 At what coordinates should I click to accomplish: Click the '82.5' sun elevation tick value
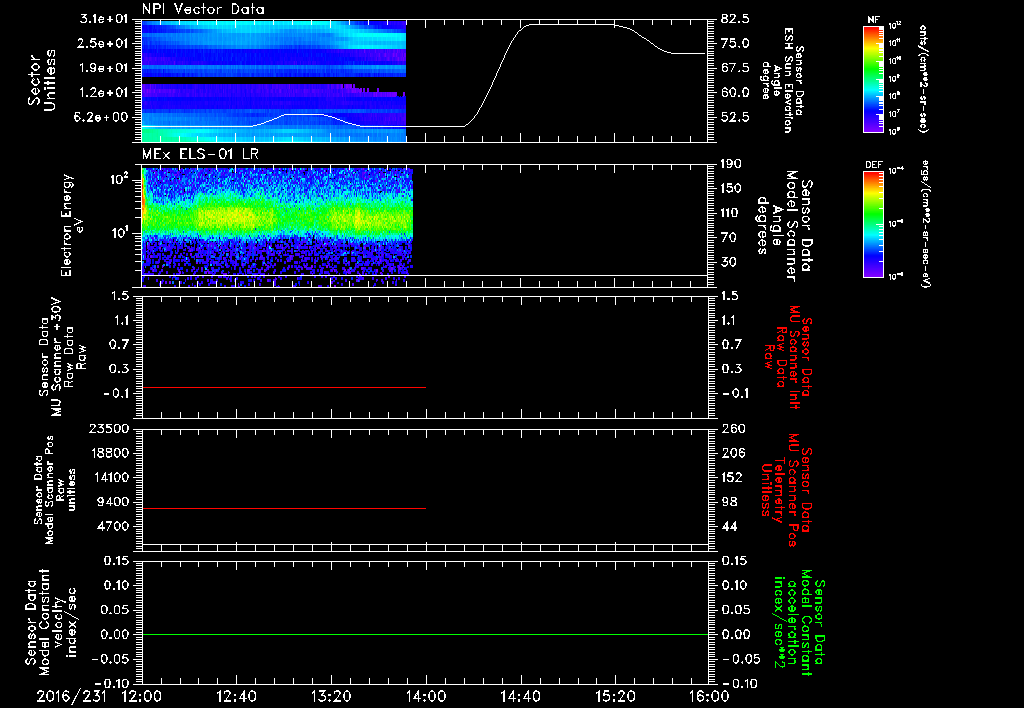pos(736,19)
